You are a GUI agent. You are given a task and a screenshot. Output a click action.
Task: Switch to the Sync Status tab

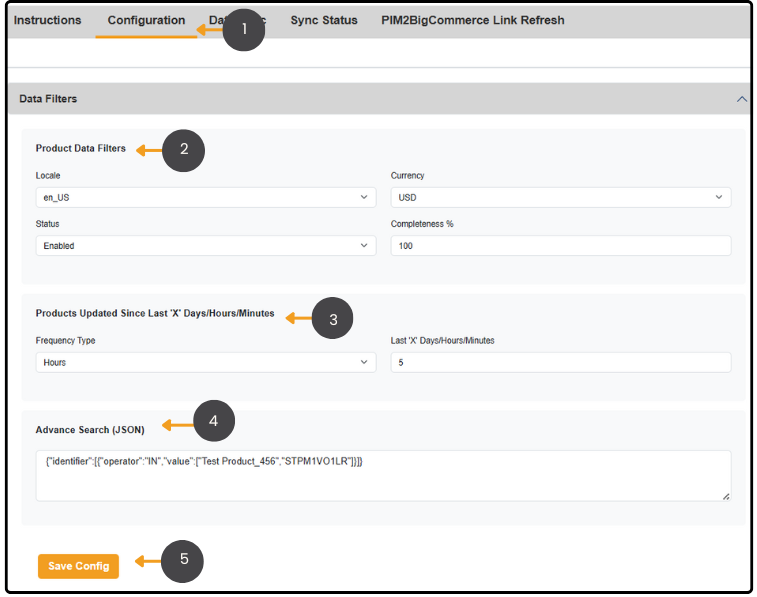tap(323, 20)
